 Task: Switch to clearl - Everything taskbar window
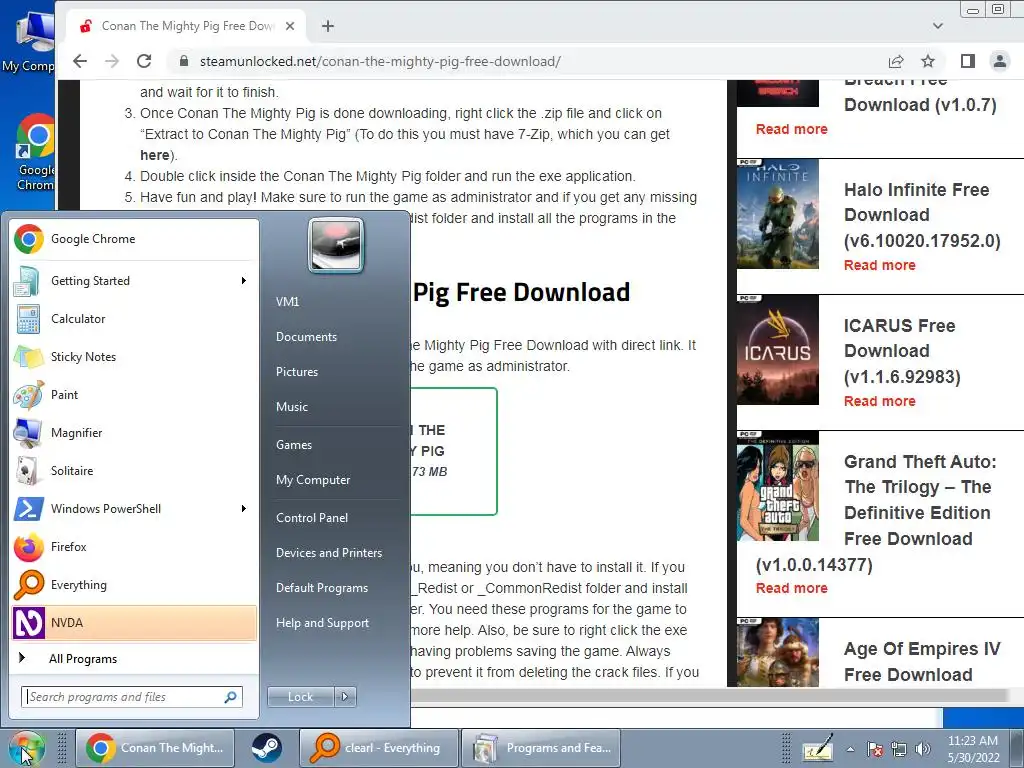[378, 748]
